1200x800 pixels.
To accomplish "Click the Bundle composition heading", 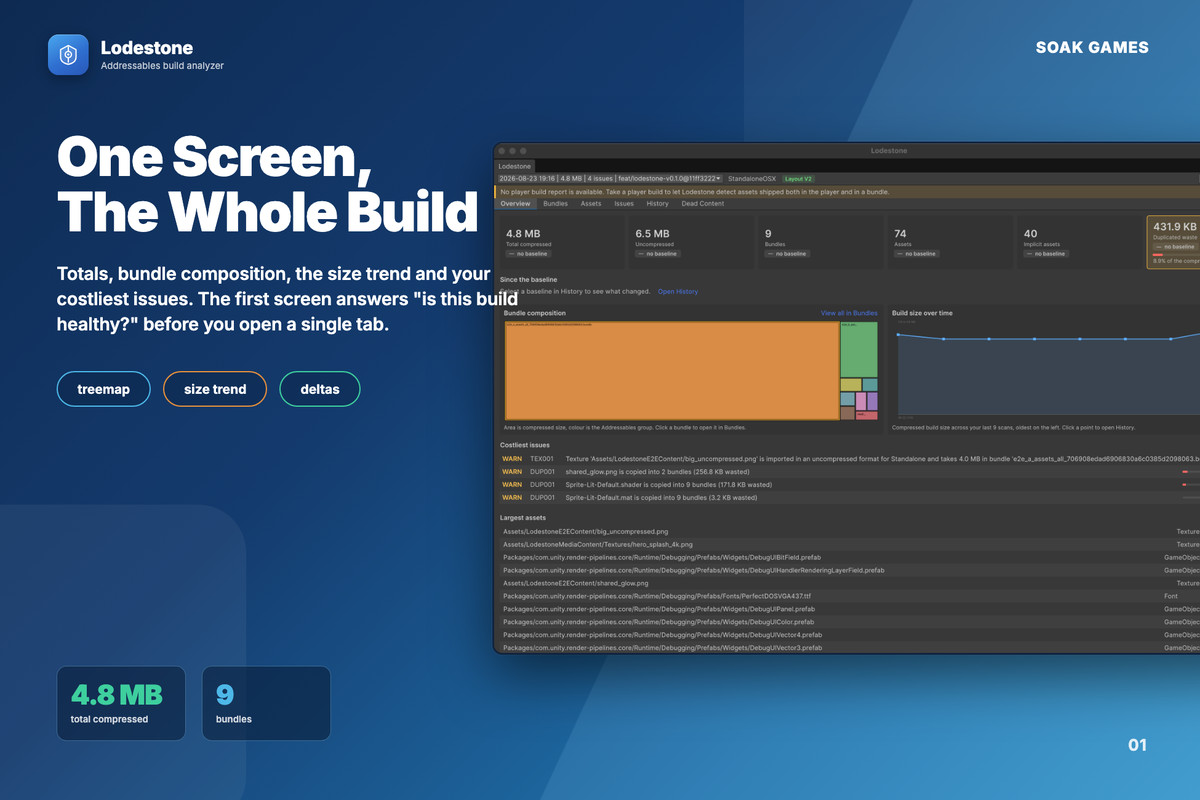I will [x=535, y=313].
